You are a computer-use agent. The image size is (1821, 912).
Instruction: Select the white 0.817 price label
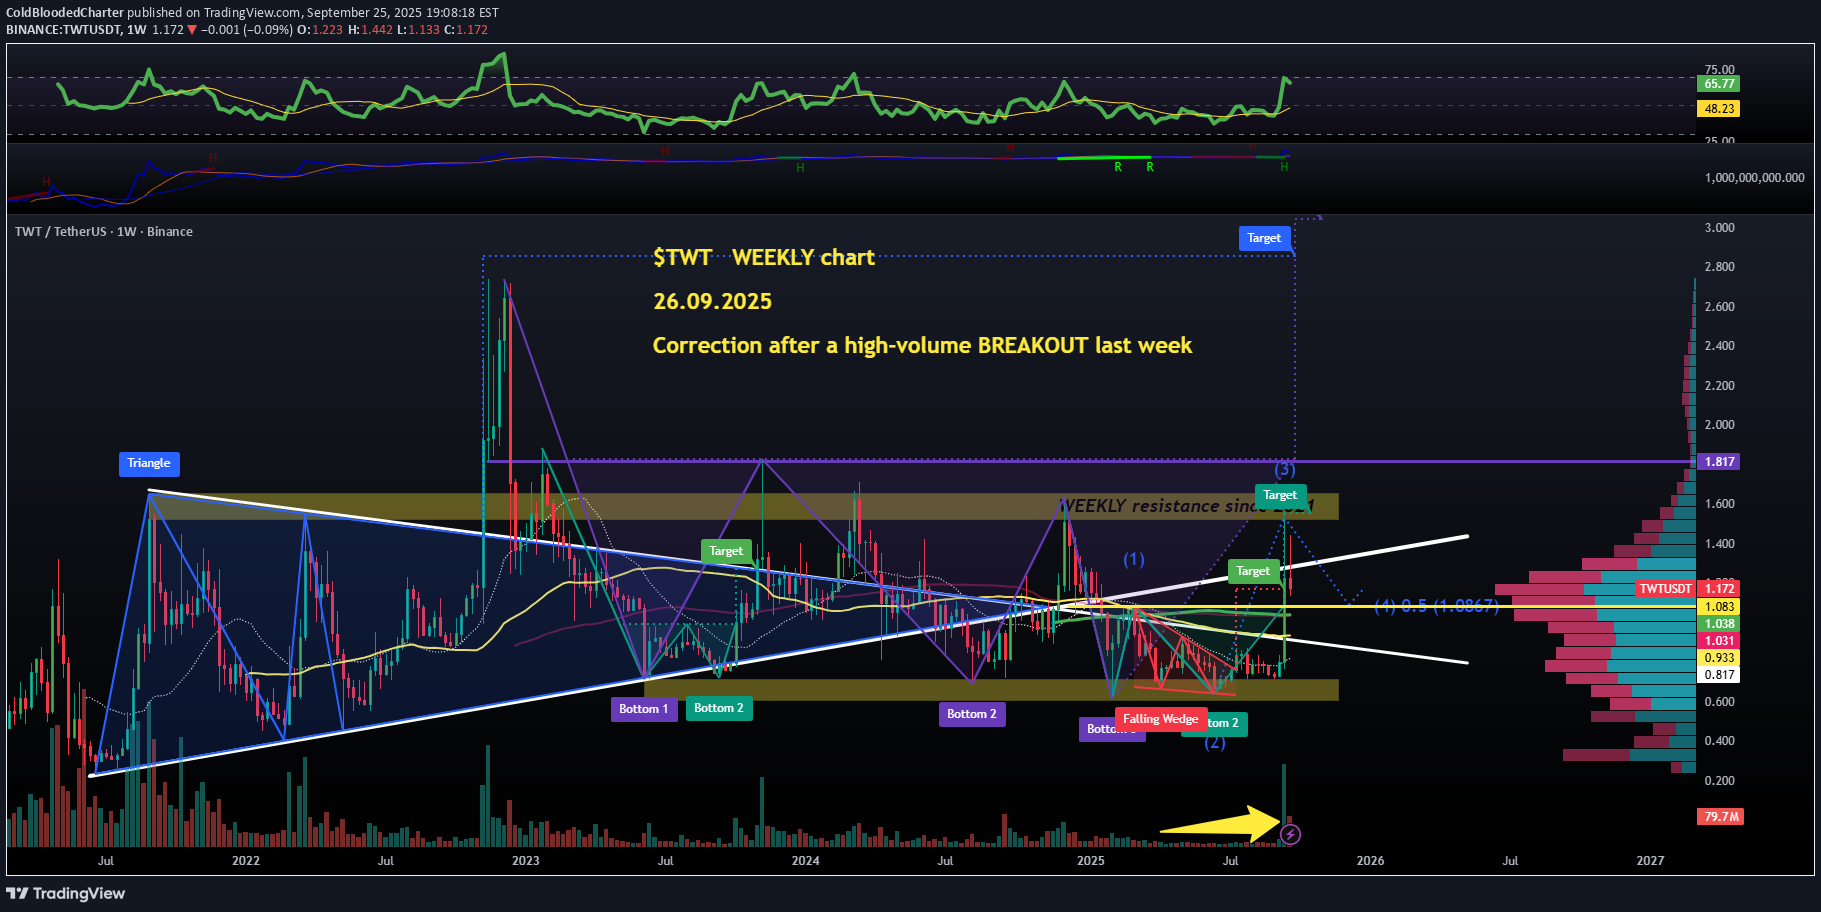(x=1719, y=675)
